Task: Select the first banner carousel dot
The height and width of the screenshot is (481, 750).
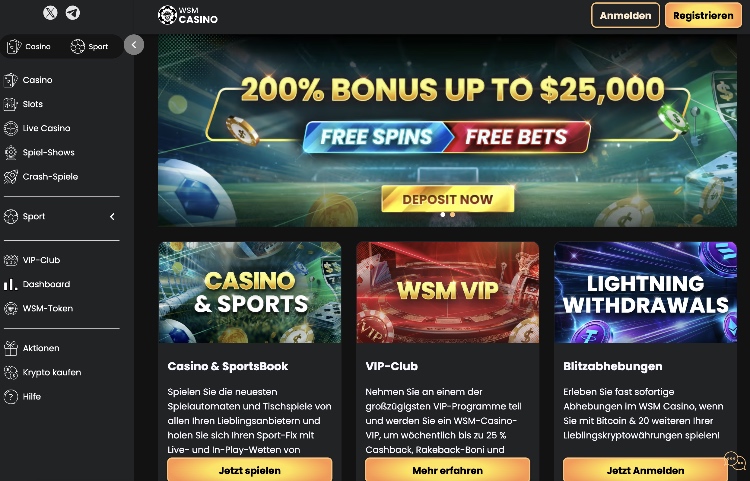Action: pyautogui.click(x=442, y=215)
